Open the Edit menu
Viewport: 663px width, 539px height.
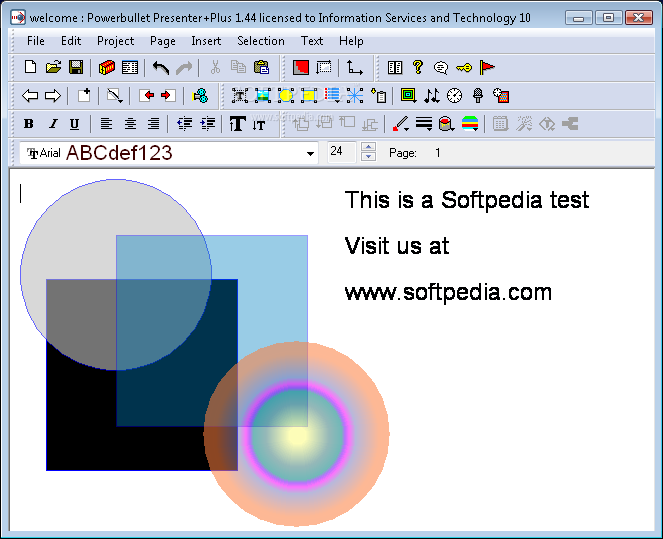(71, 41)
